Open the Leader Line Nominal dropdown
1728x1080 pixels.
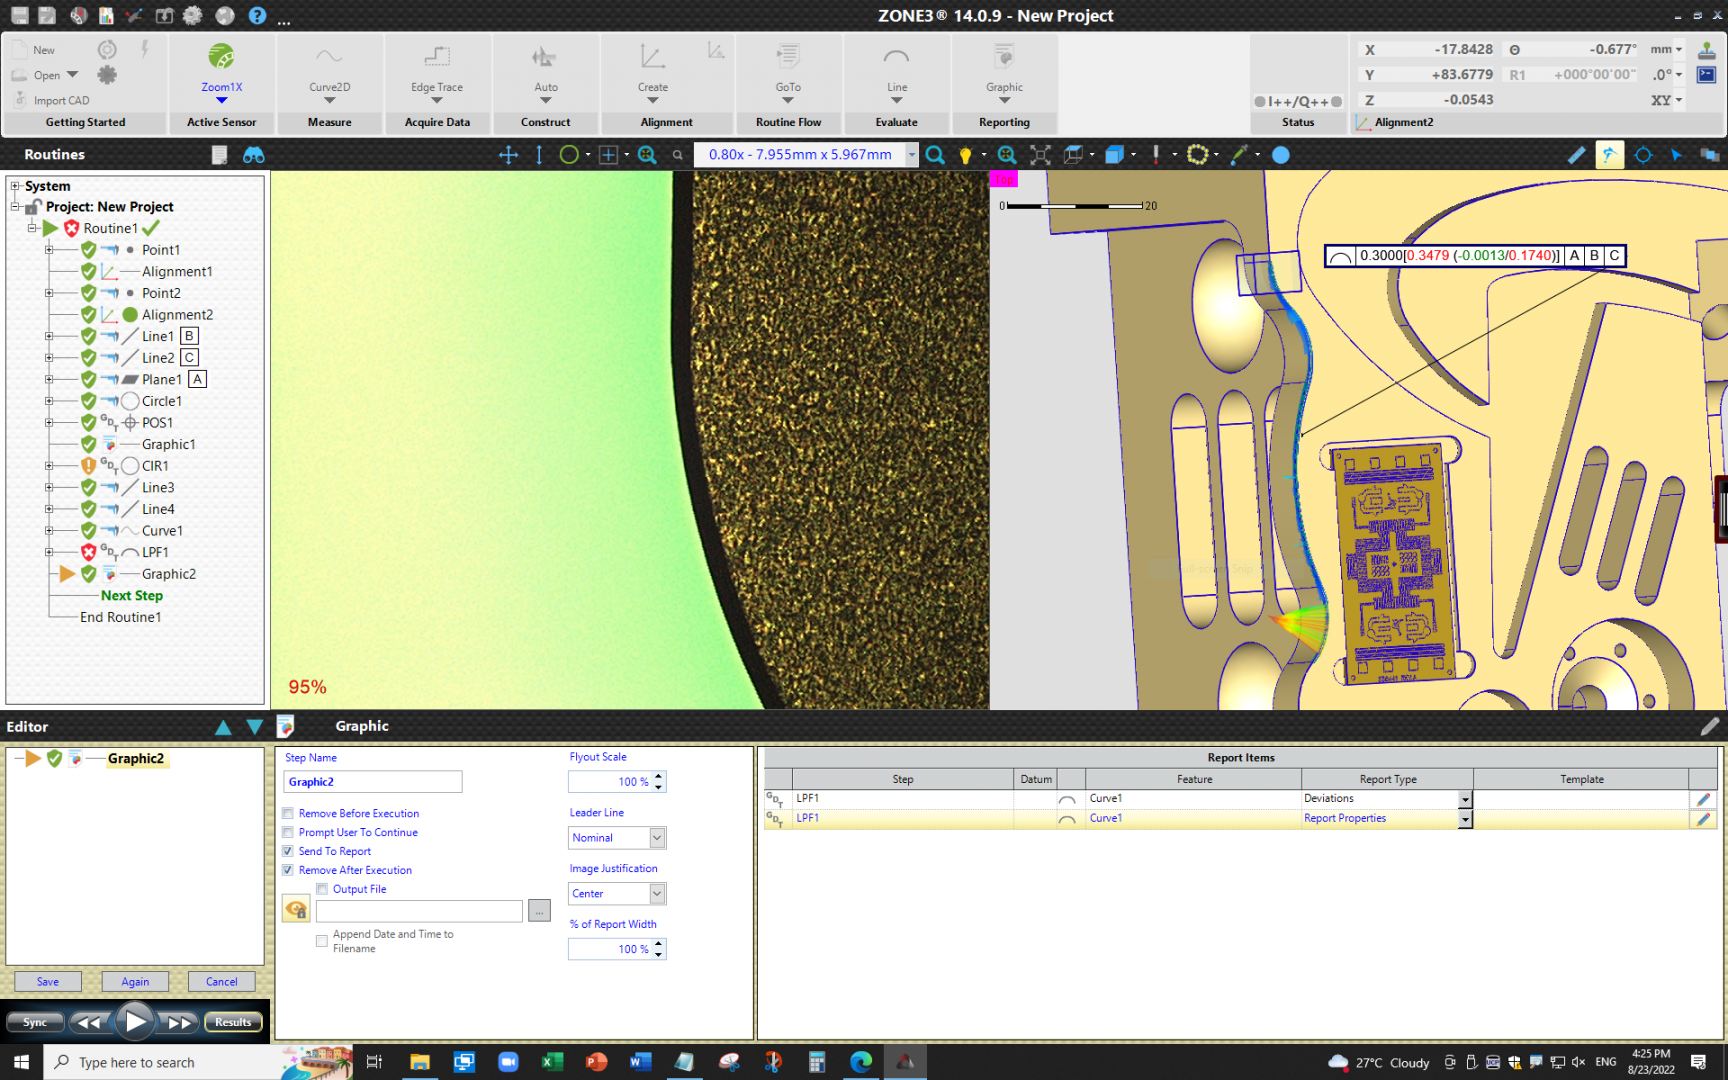tap(656, 837)
